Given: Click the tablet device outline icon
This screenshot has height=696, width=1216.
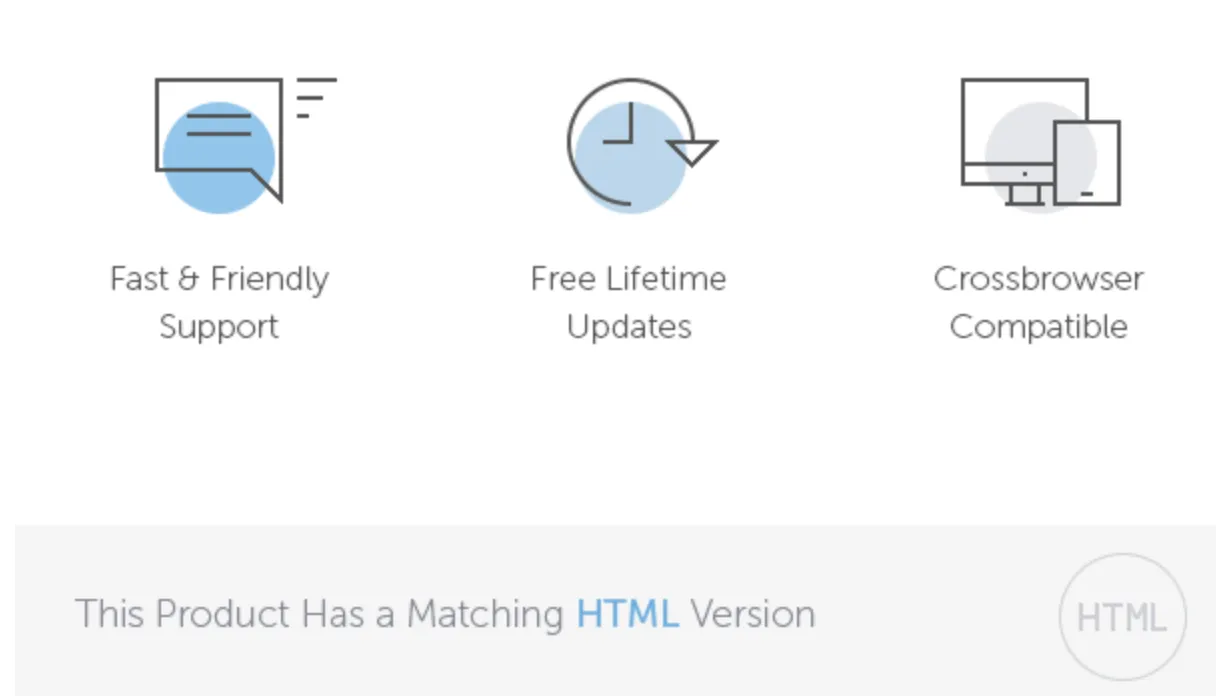Looking at the screenshot, I should click(x=1087, y=162).
